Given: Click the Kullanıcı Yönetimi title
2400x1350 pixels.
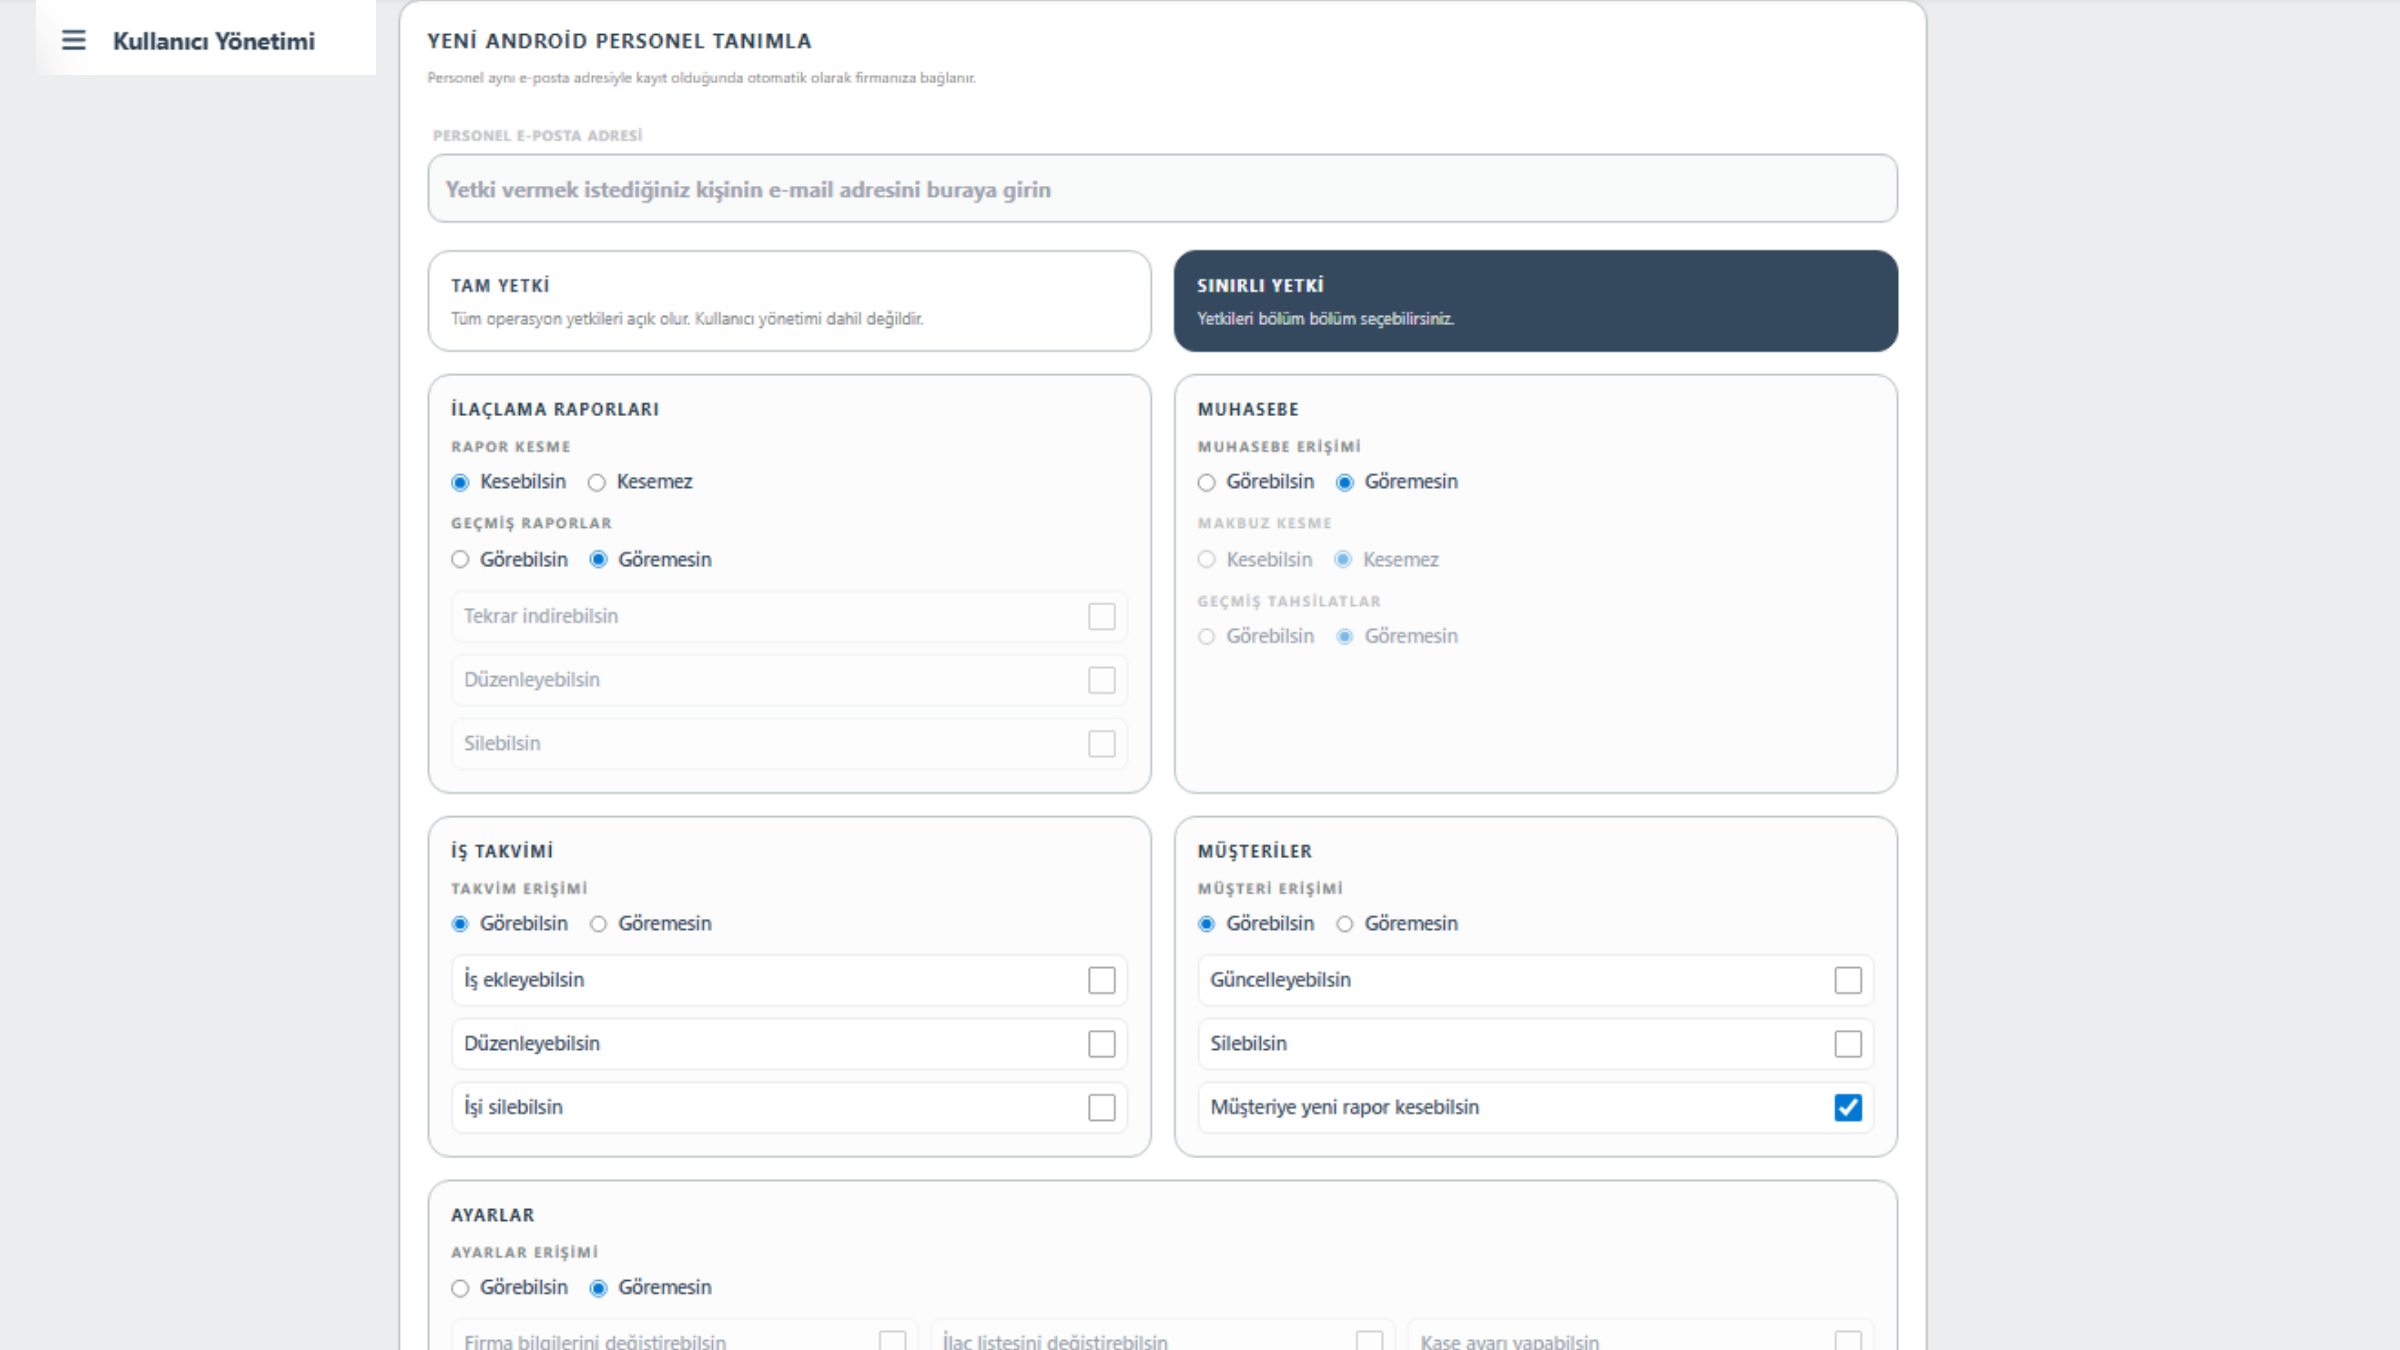Looking at the screenshot, I should pyautogui.click(x=213, y=41).
